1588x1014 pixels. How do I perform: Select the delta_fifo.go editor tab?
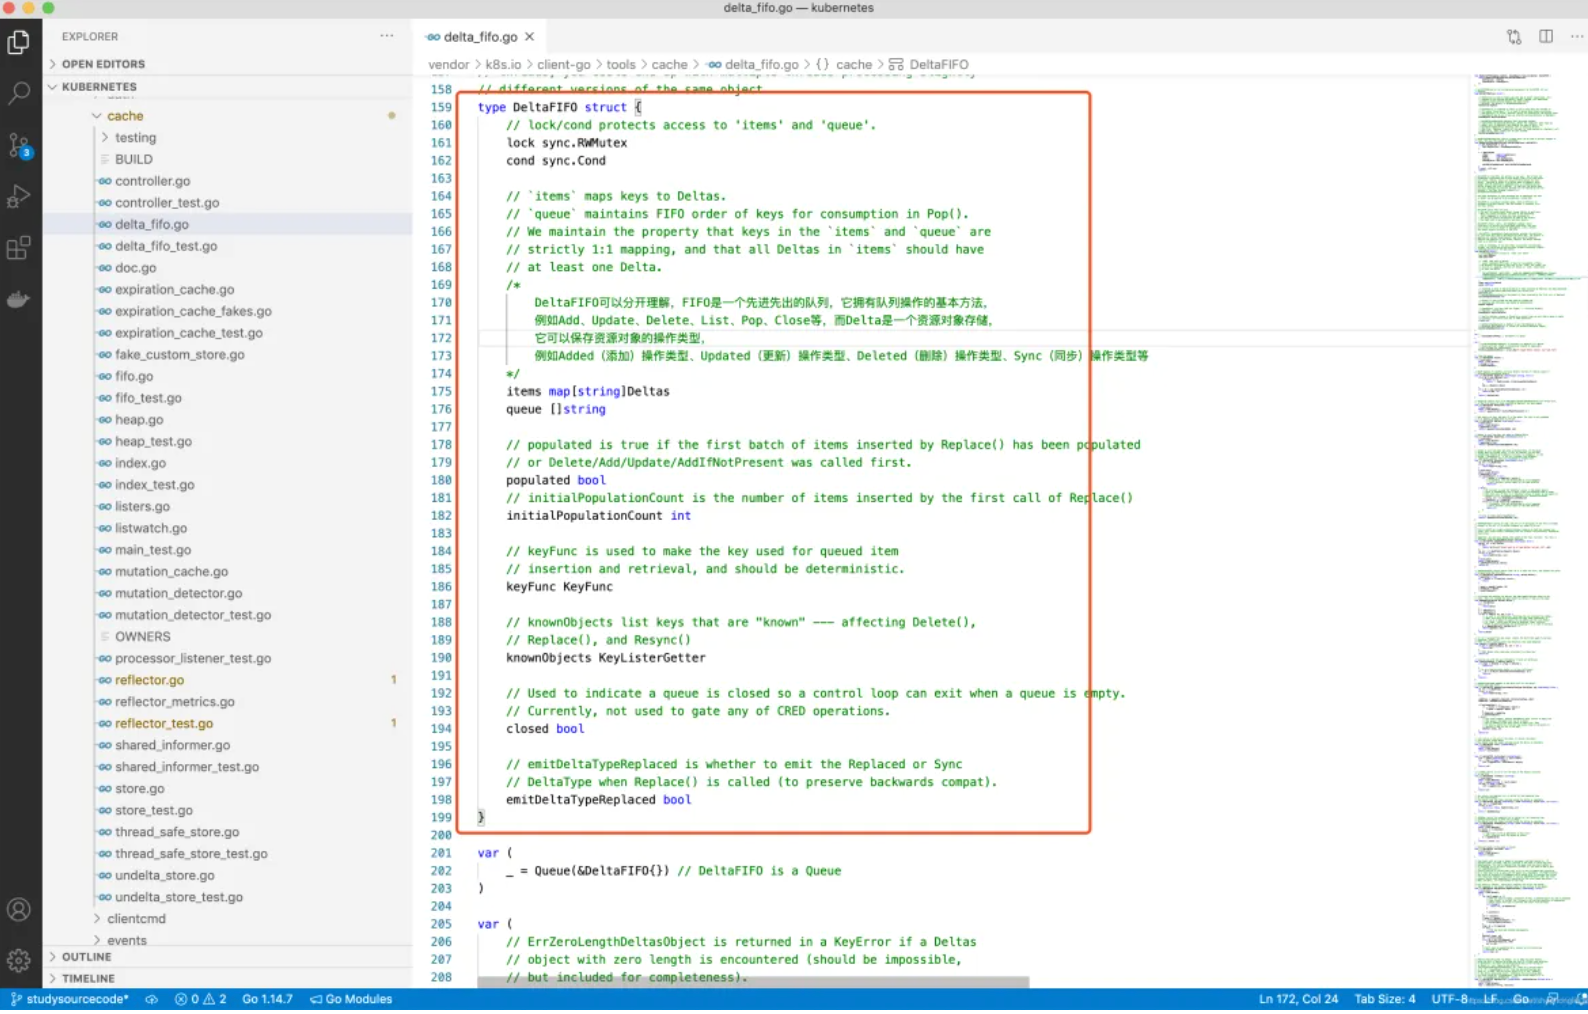coord(479,37)
